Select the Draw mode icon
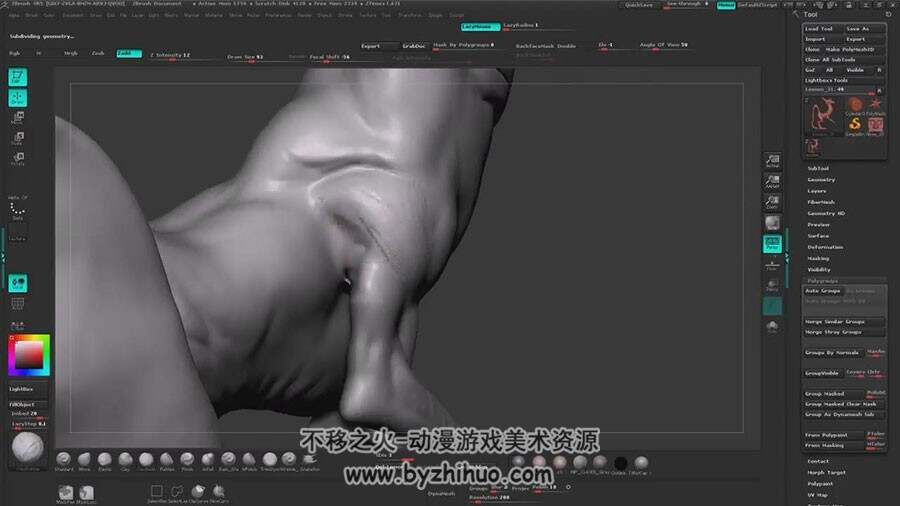This screenshot has height=506, width=900. [x=17, y=98]
